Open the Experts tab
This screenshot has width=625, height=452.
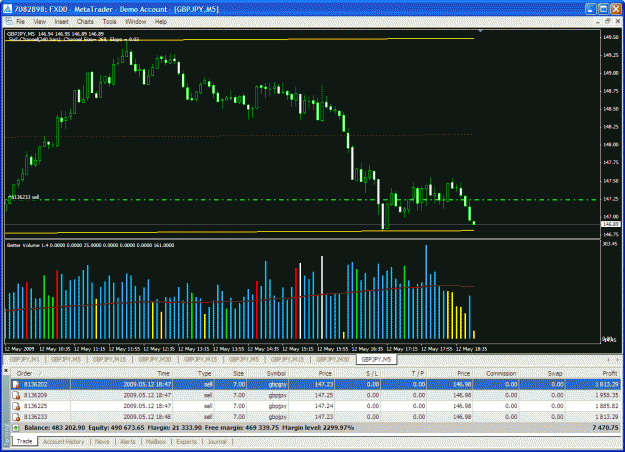coord(186,442)
